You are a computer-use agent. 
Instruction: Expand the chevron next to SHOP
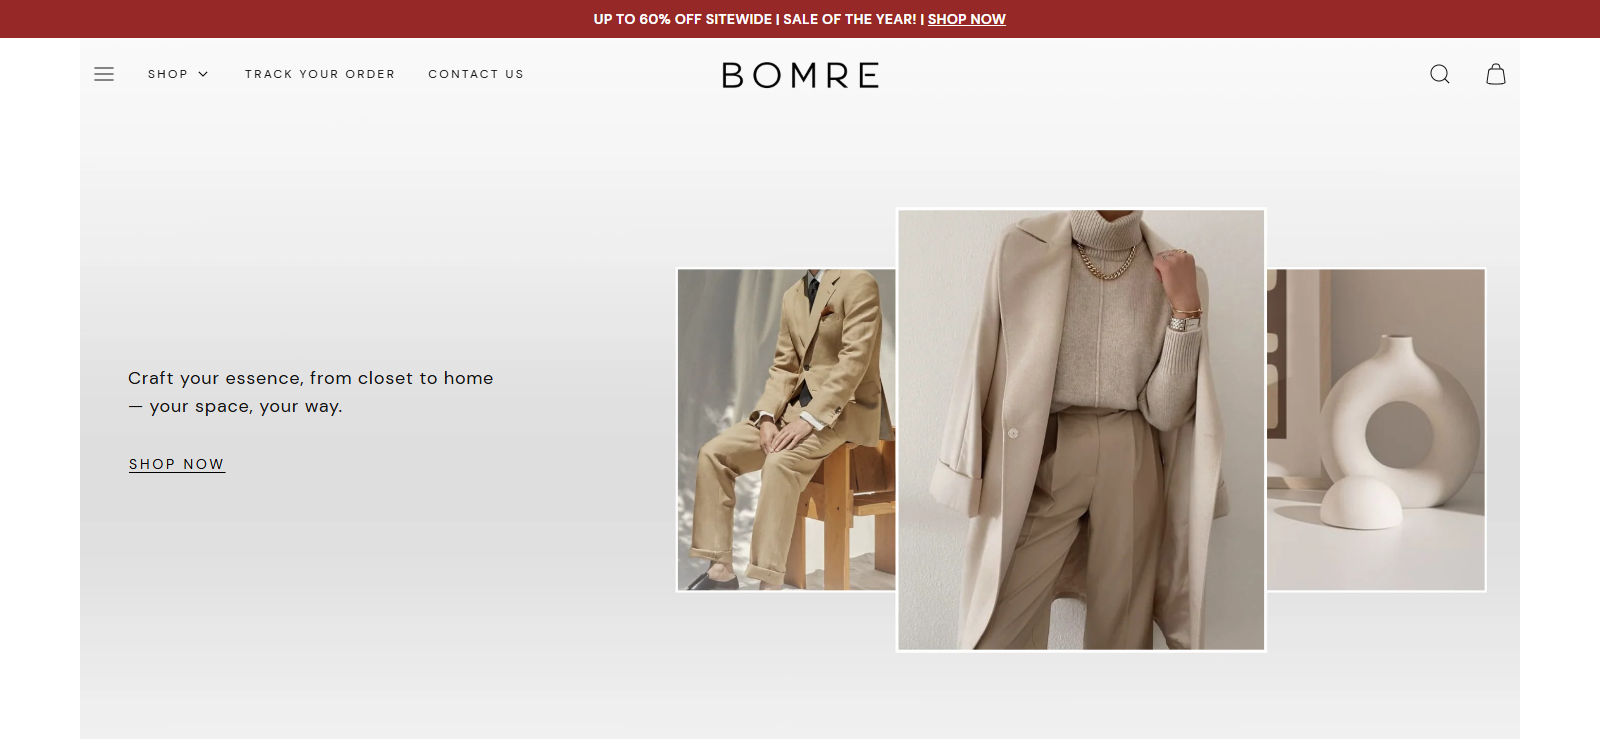203,74
